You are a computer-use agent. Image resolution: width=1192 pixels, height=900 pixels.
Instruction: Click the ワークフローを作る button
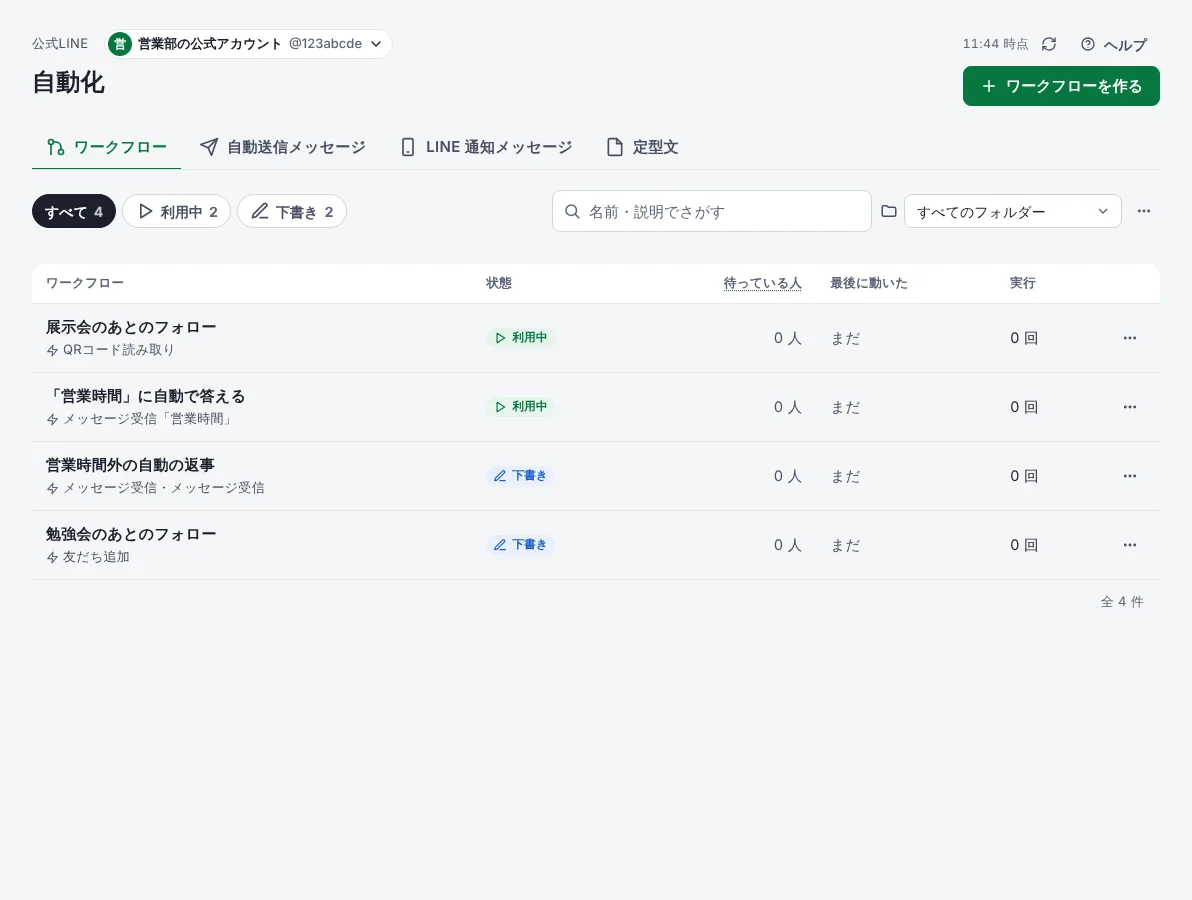(1061, 86)
